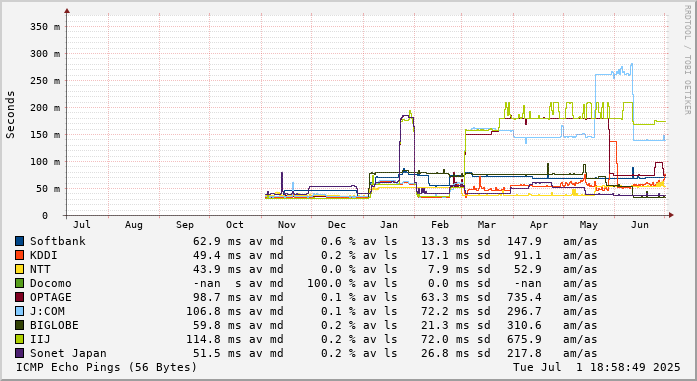Click Docomo's -nan average value
697x381 pixels.
[207, 283]
